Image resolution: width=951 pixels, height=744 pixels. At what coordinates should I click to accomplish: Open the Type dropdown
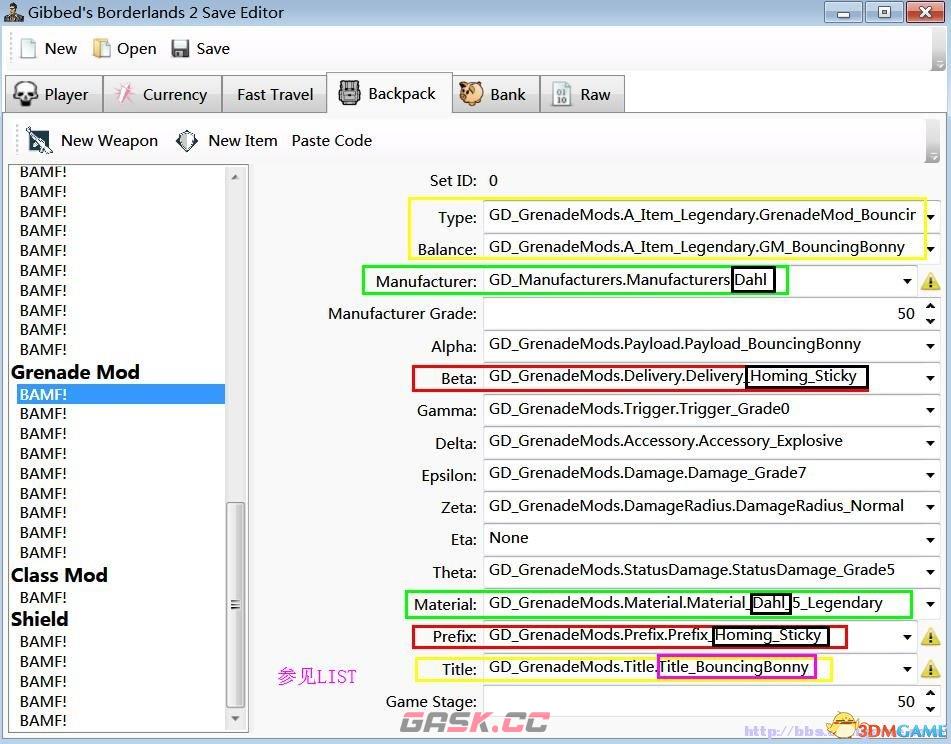(930, 217)
